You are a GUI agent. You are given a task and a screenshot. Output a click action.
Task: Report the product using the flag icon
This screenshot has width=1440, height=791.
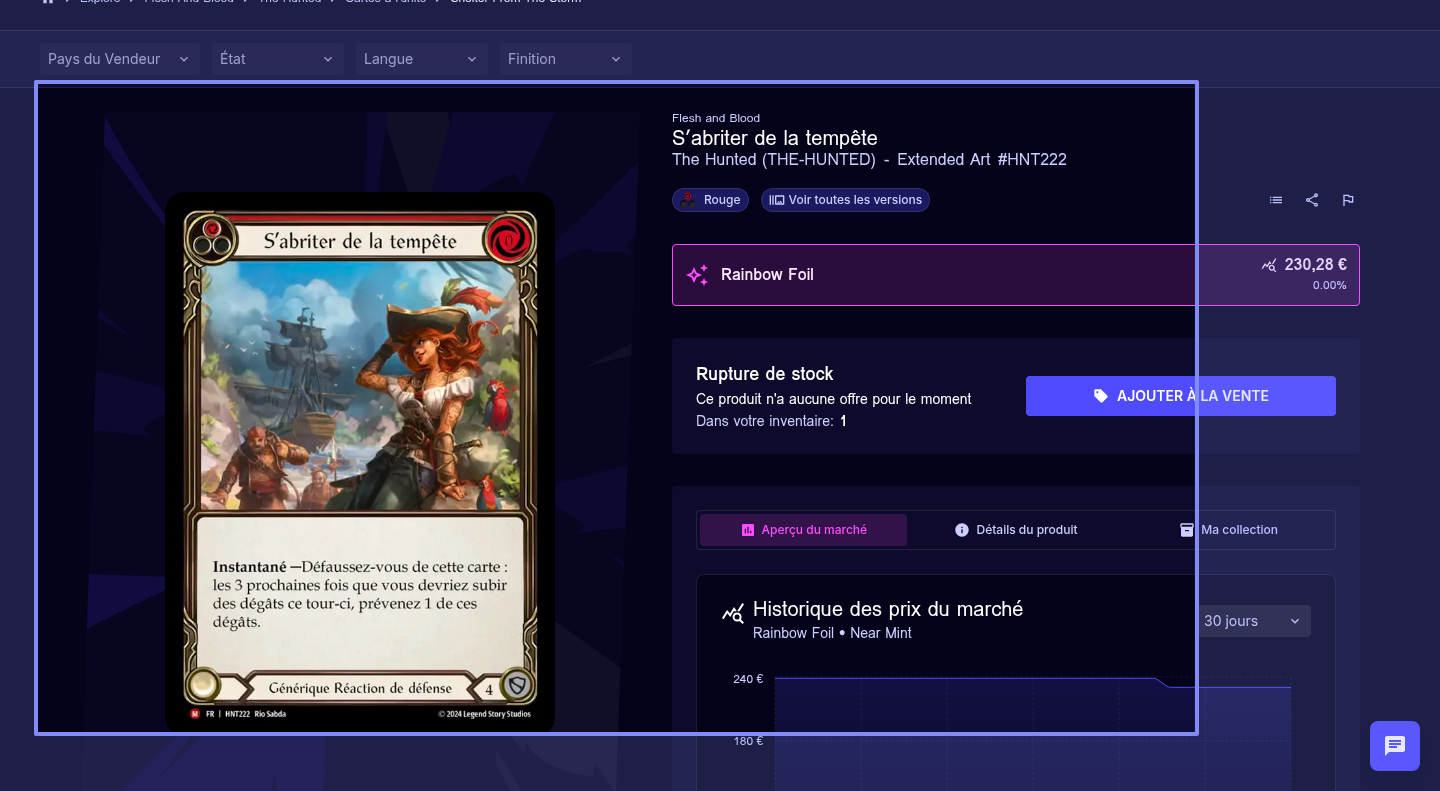1348,200
